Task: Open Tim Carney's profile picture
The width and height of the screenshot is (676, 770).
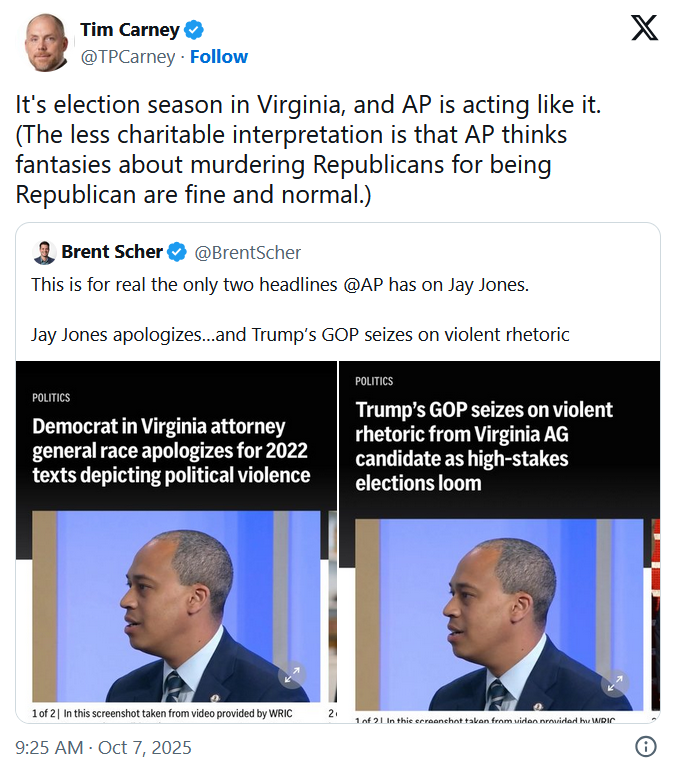Action: click(x=47, y=43)
